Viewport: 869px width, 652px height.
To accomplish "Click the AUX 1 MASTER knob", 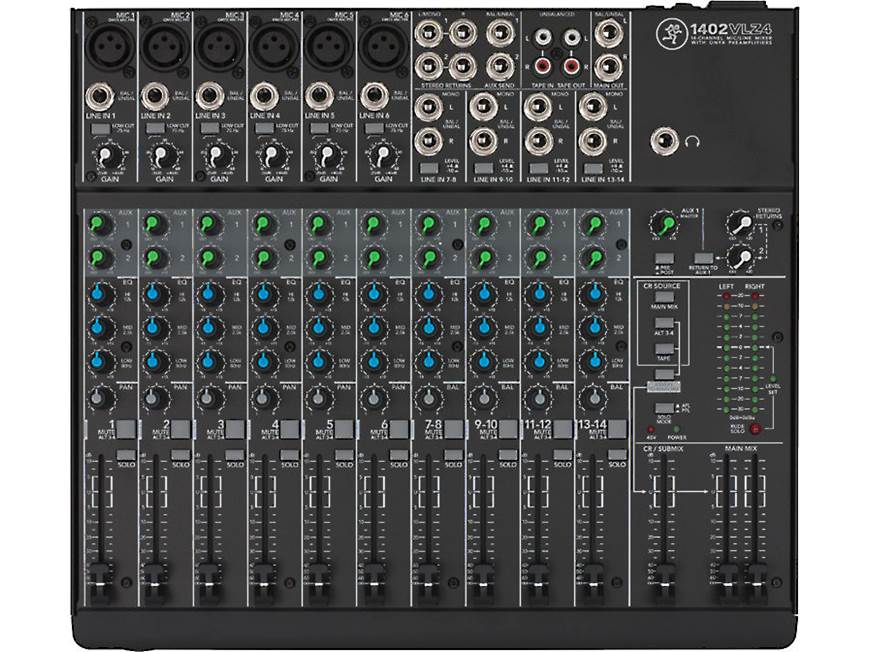I will click(x=664, y=225).
